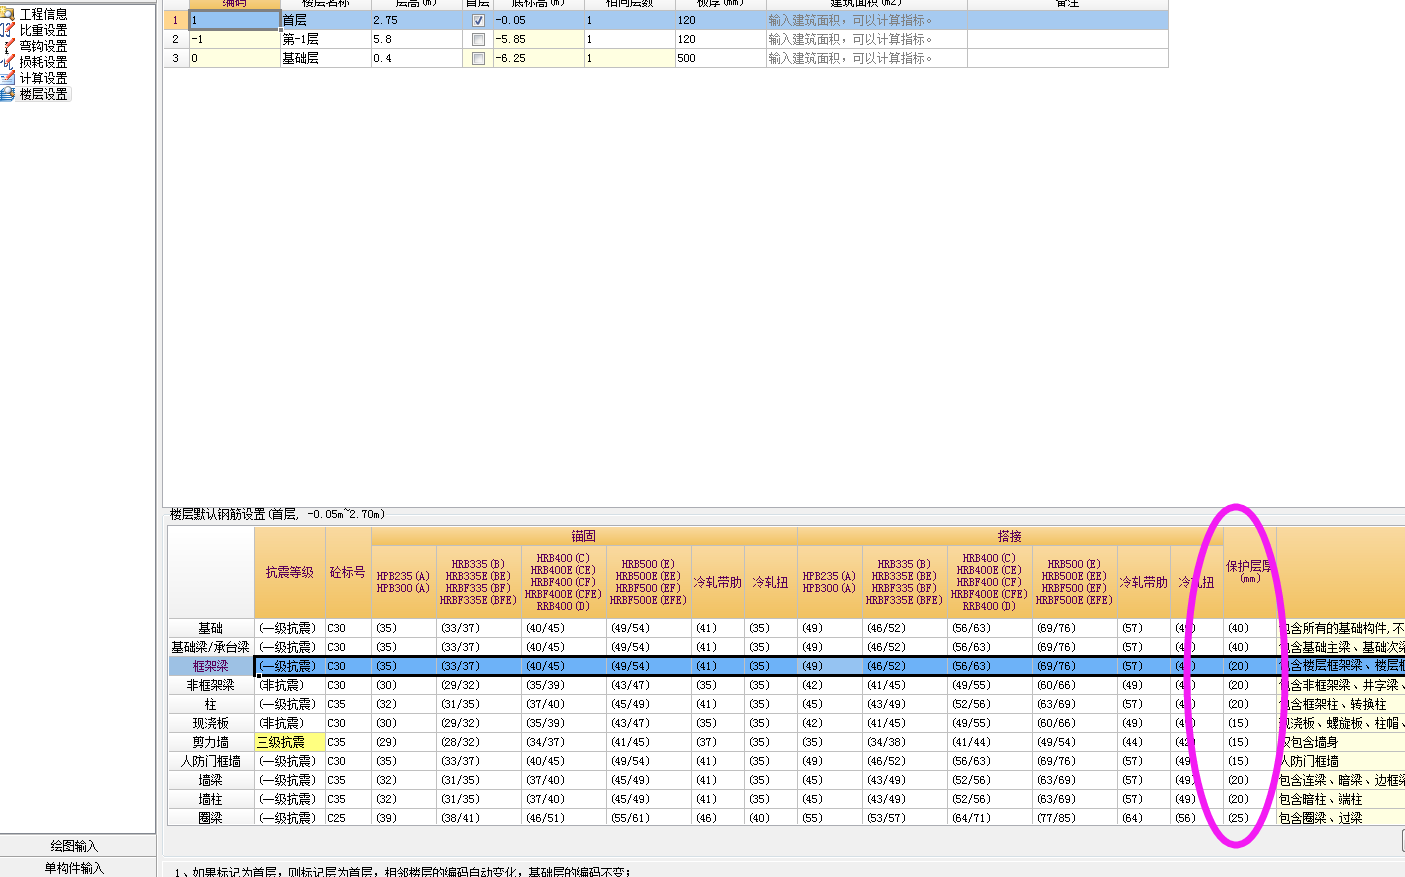The image size is (1405, 877).
Task: Select row header 1 in the floor table
Action: (175, 20)
